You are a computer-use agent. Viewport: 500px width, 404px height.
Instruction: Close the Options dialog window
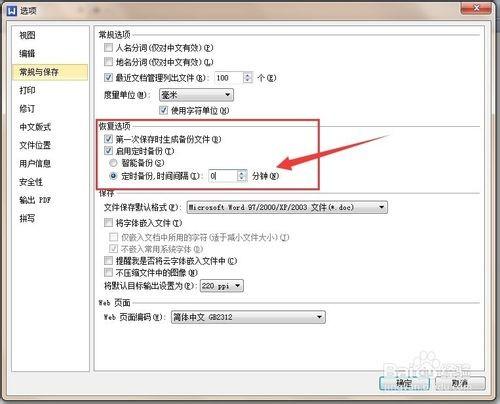(476, 8)
